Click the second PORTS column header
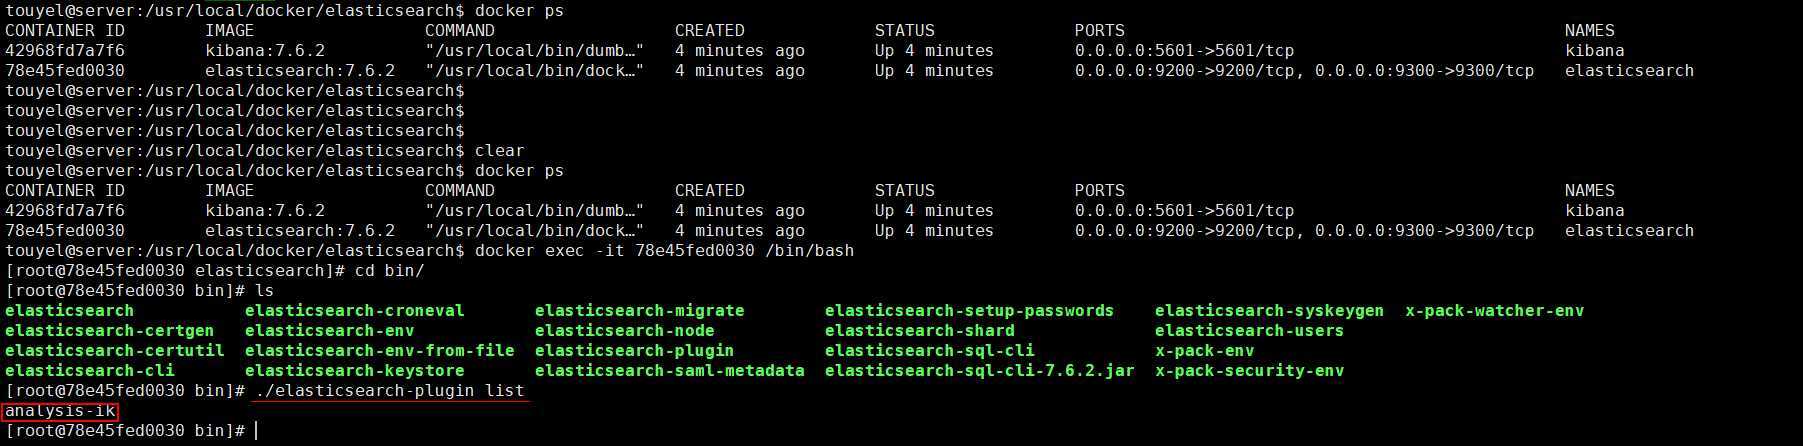1803x446 pixels. (x=1099, y=191)
